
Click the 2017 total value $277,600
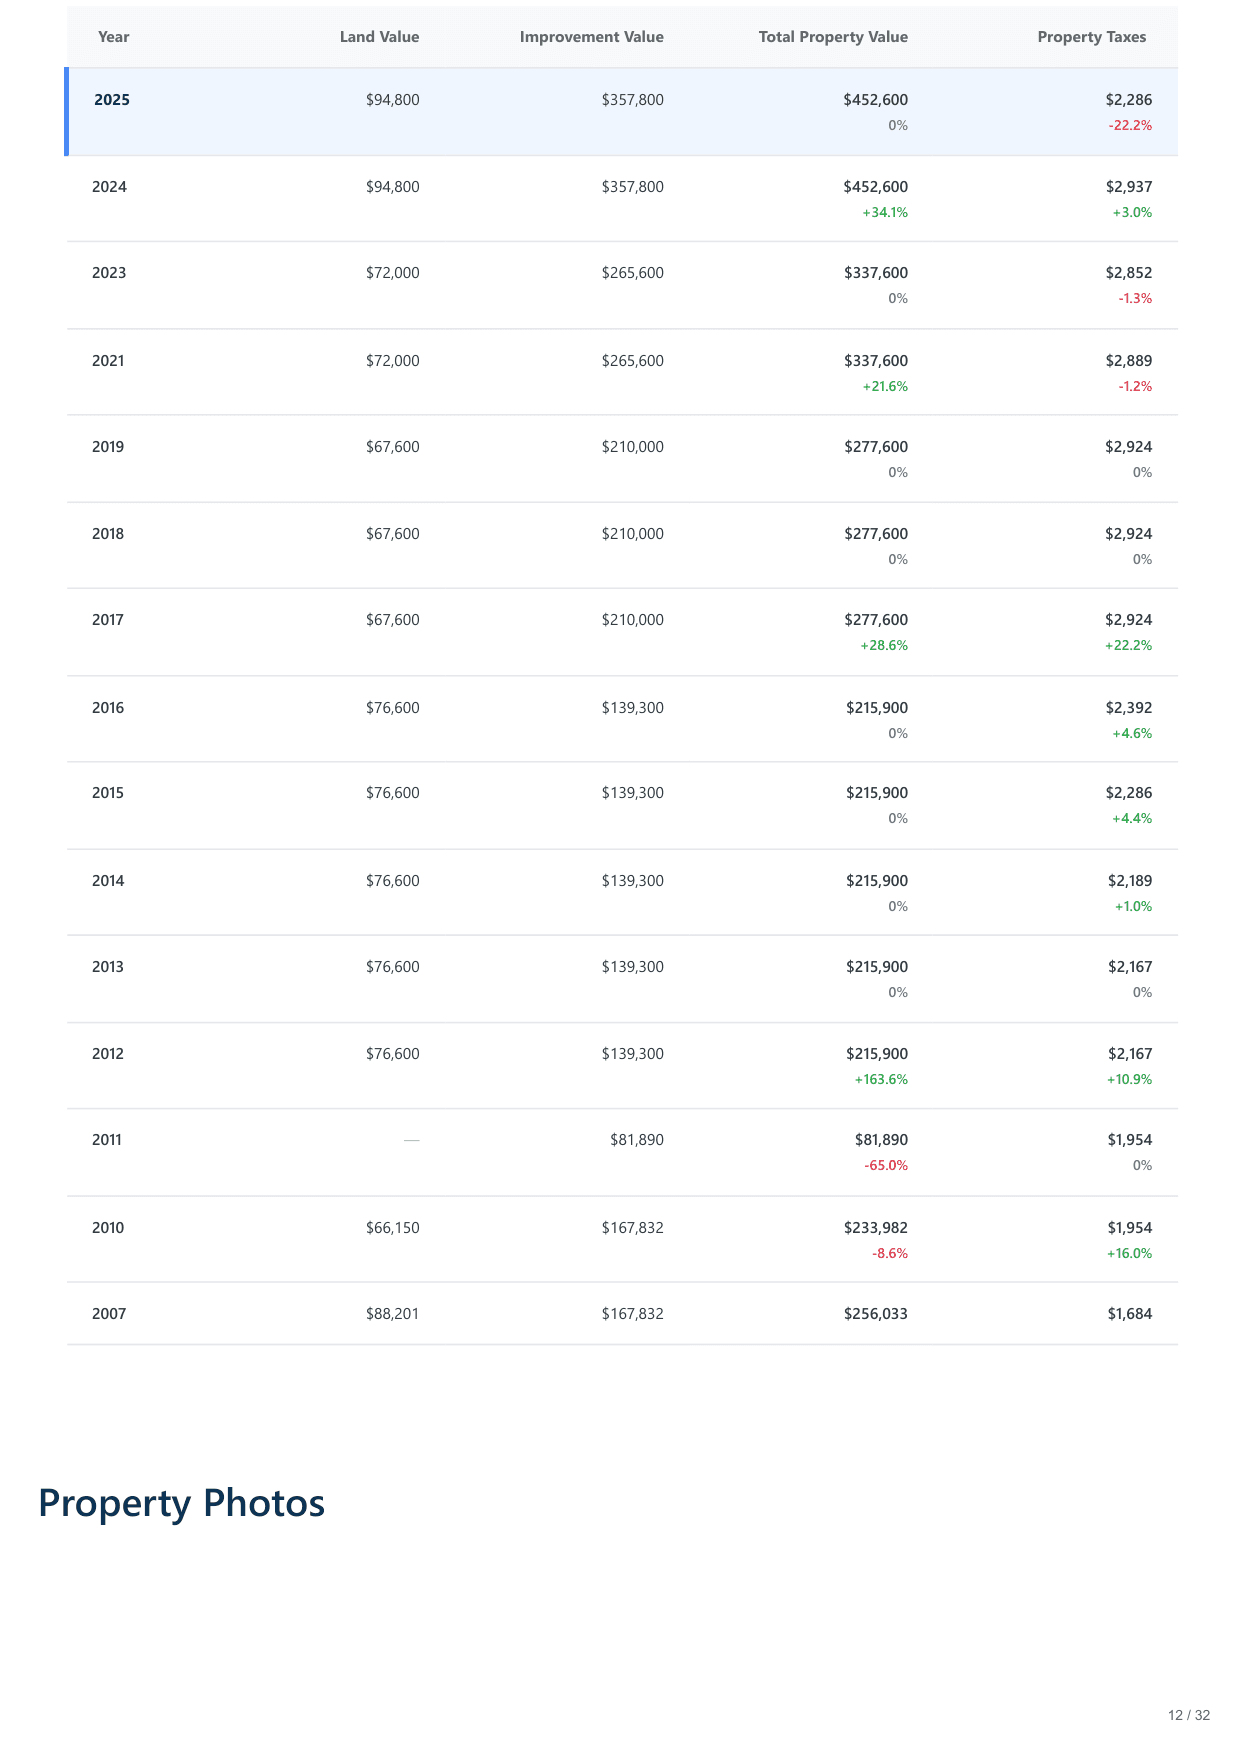click(x=875, y=620)
